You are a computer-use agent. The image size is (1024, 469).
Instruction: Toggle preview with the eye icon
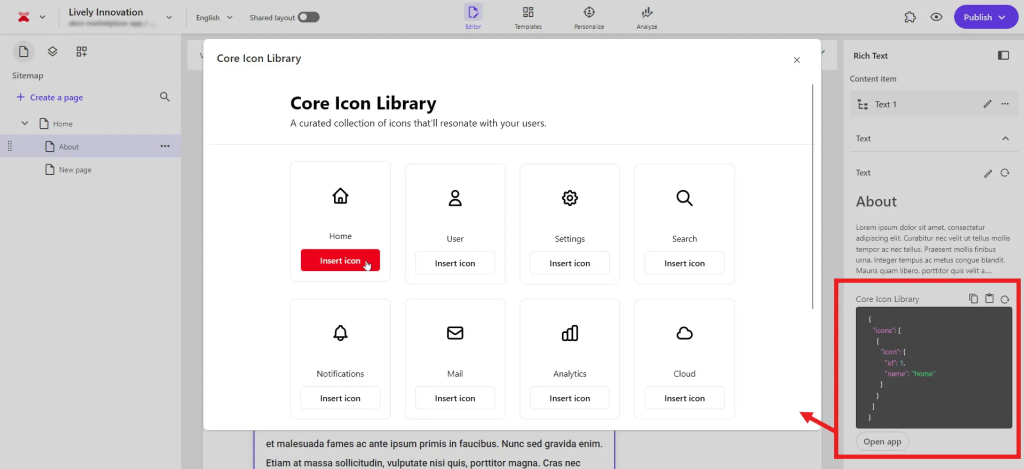click(x=937, y=17)
